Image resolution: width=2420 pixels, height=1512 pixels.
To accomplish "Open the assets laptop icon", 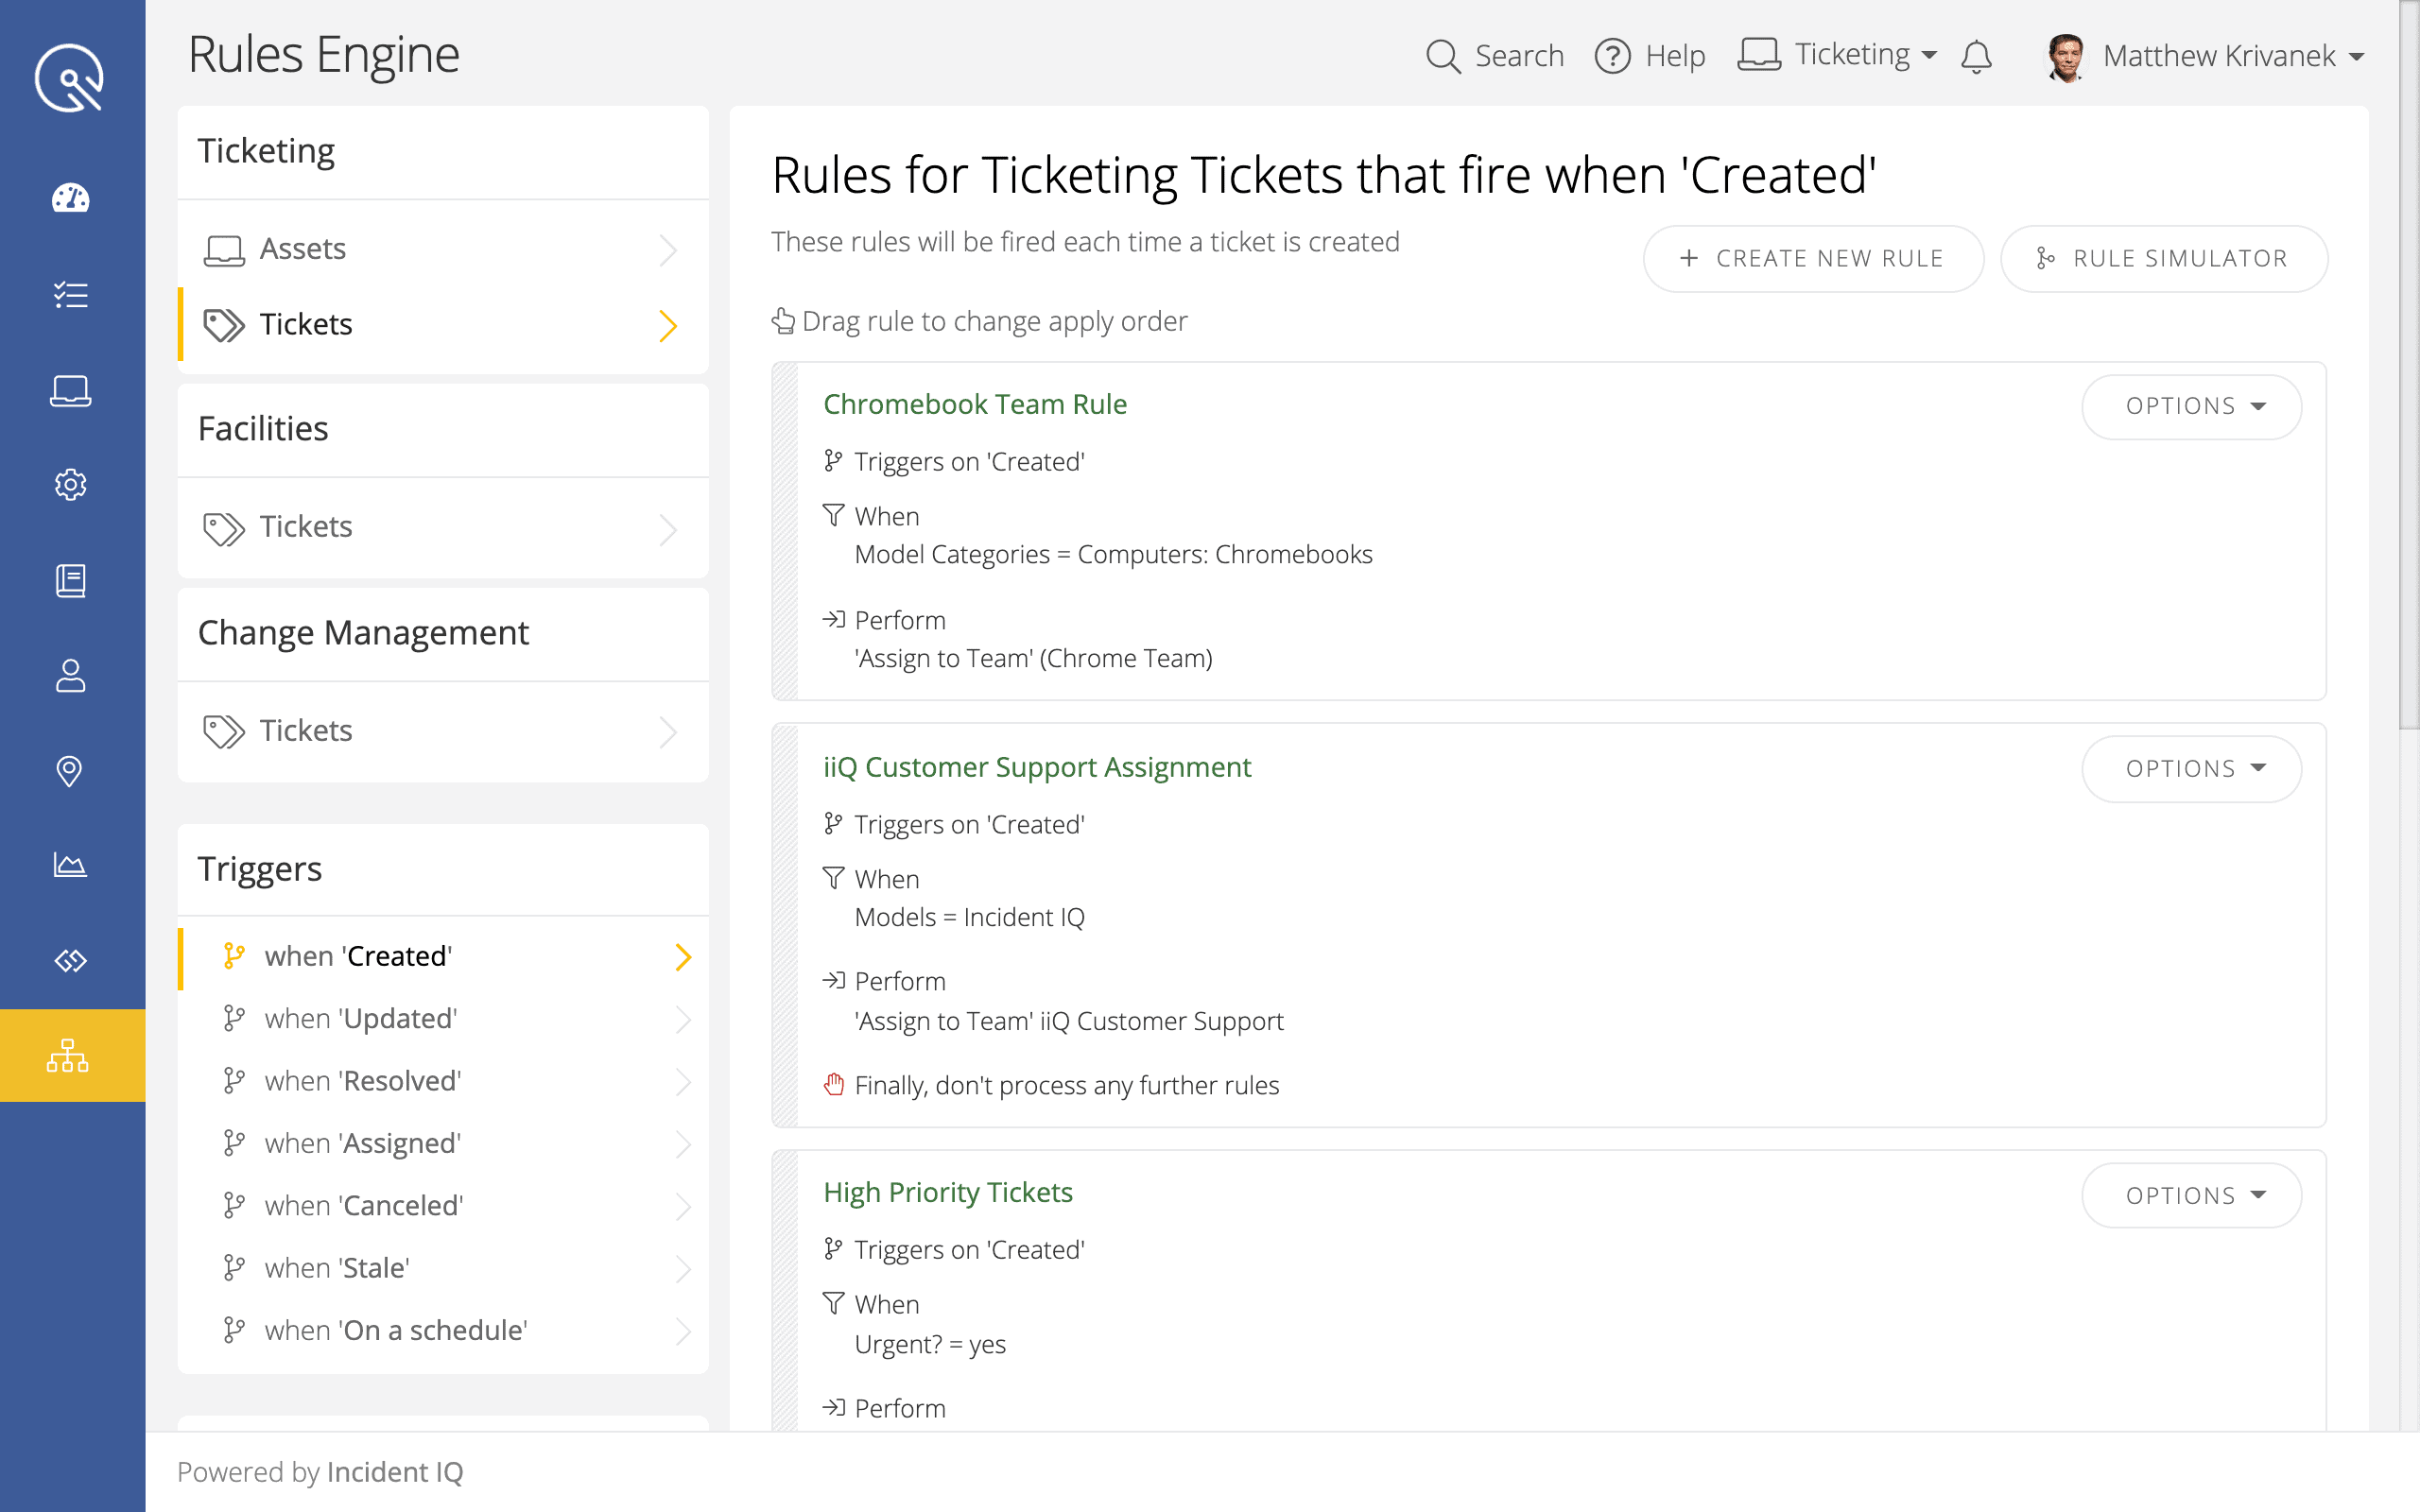I will click(x=71, y=391).
